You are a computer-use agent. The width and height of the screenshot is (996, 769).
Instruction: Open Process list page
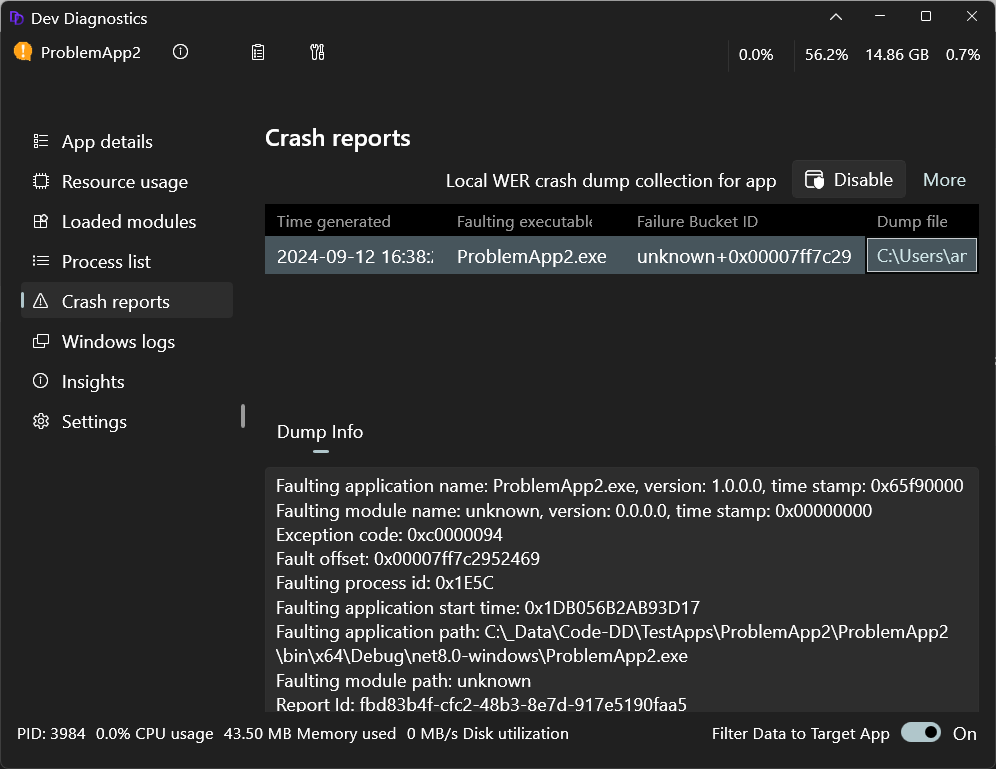tap(127, 261)
